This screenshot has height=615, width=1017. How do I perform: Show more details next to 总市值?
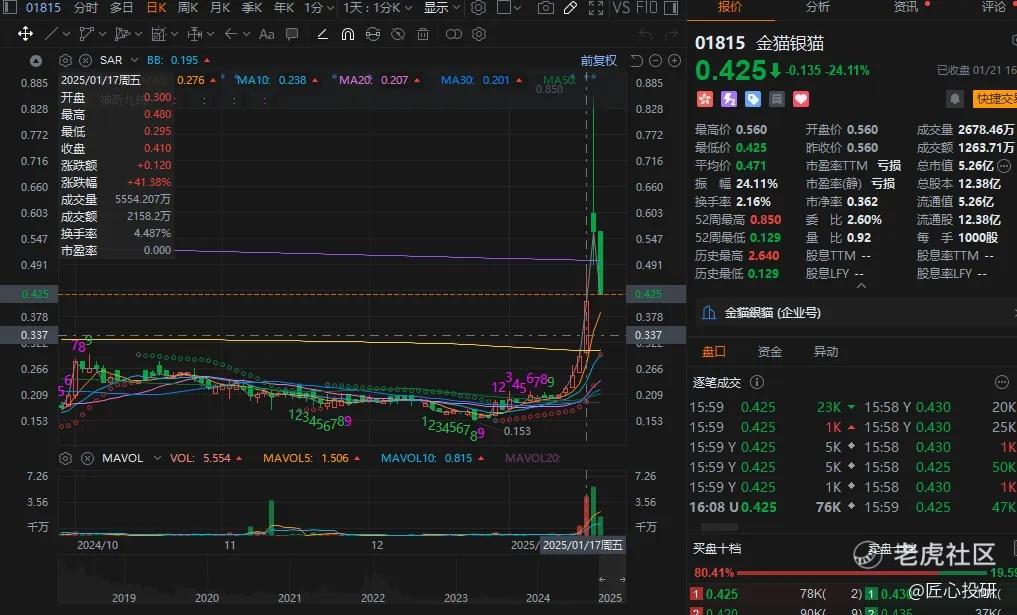[1004, 165]
